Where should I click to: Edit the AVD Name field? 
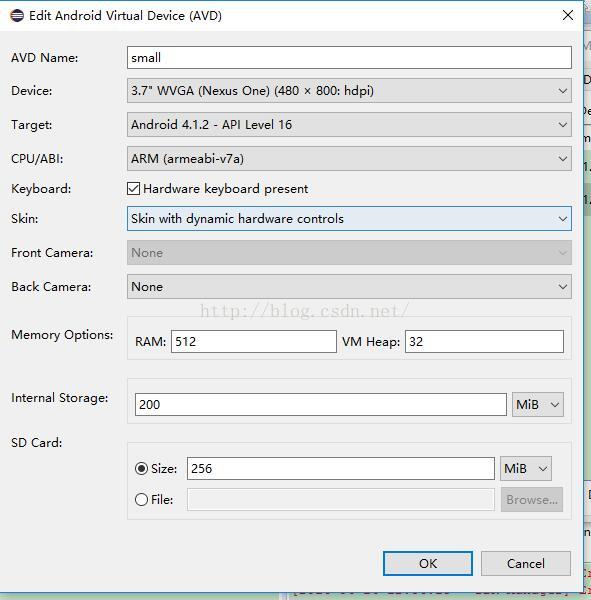point(349,58)
